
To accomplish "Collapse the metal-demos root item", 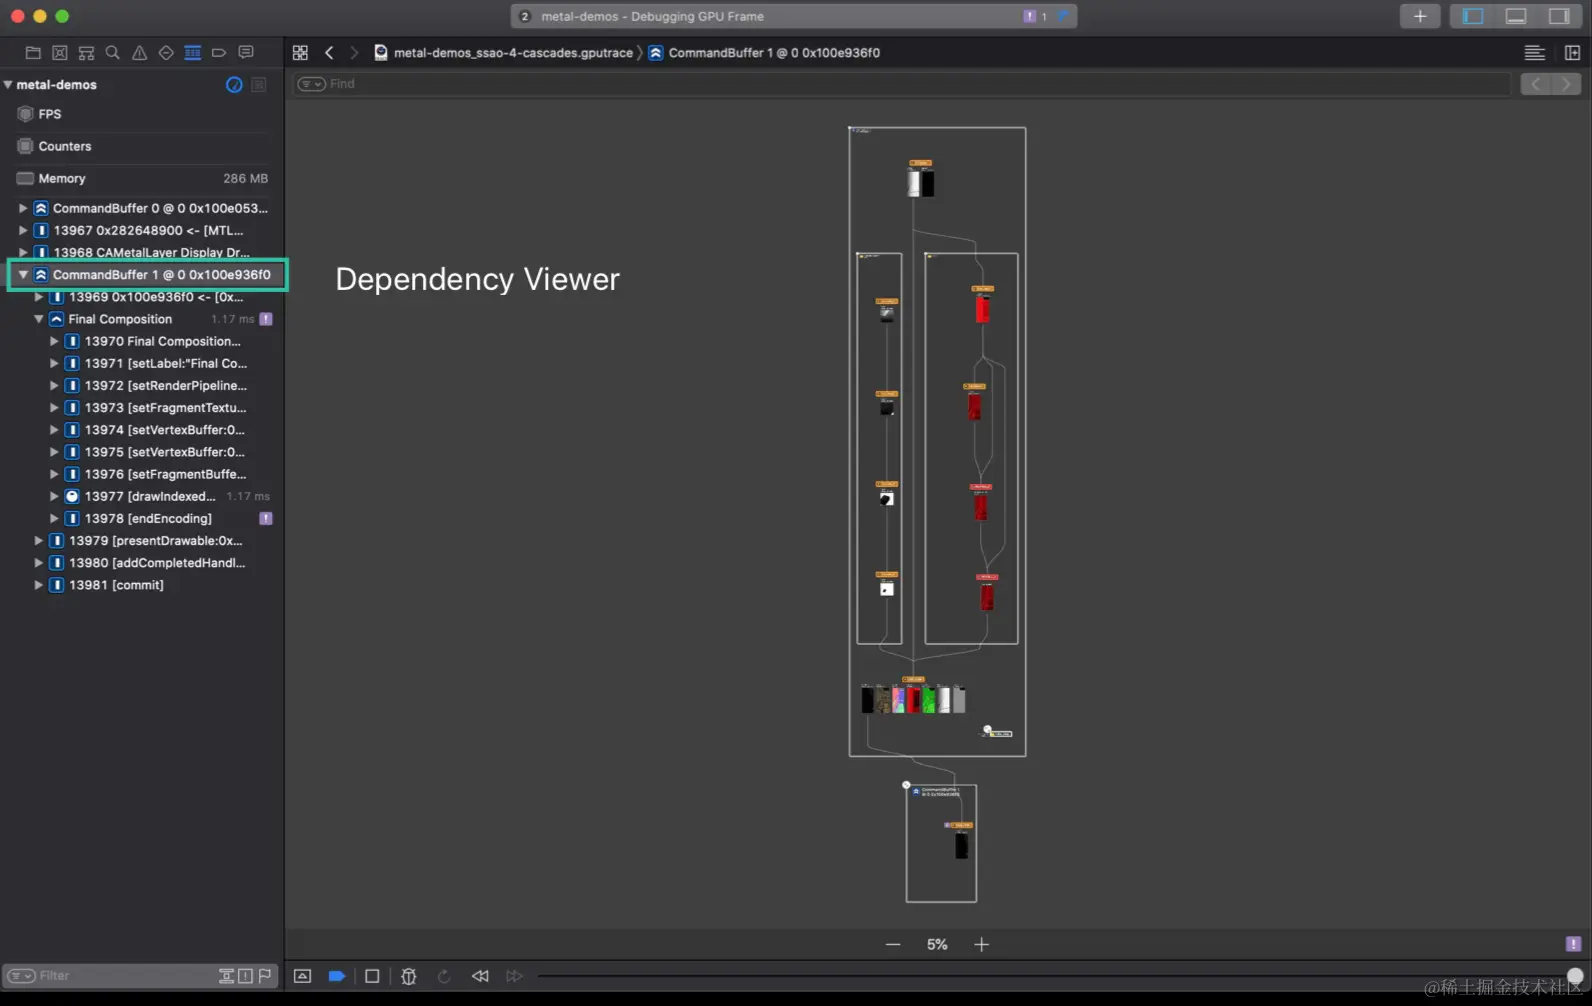I will pyautogui.click(x=8, y=85).
